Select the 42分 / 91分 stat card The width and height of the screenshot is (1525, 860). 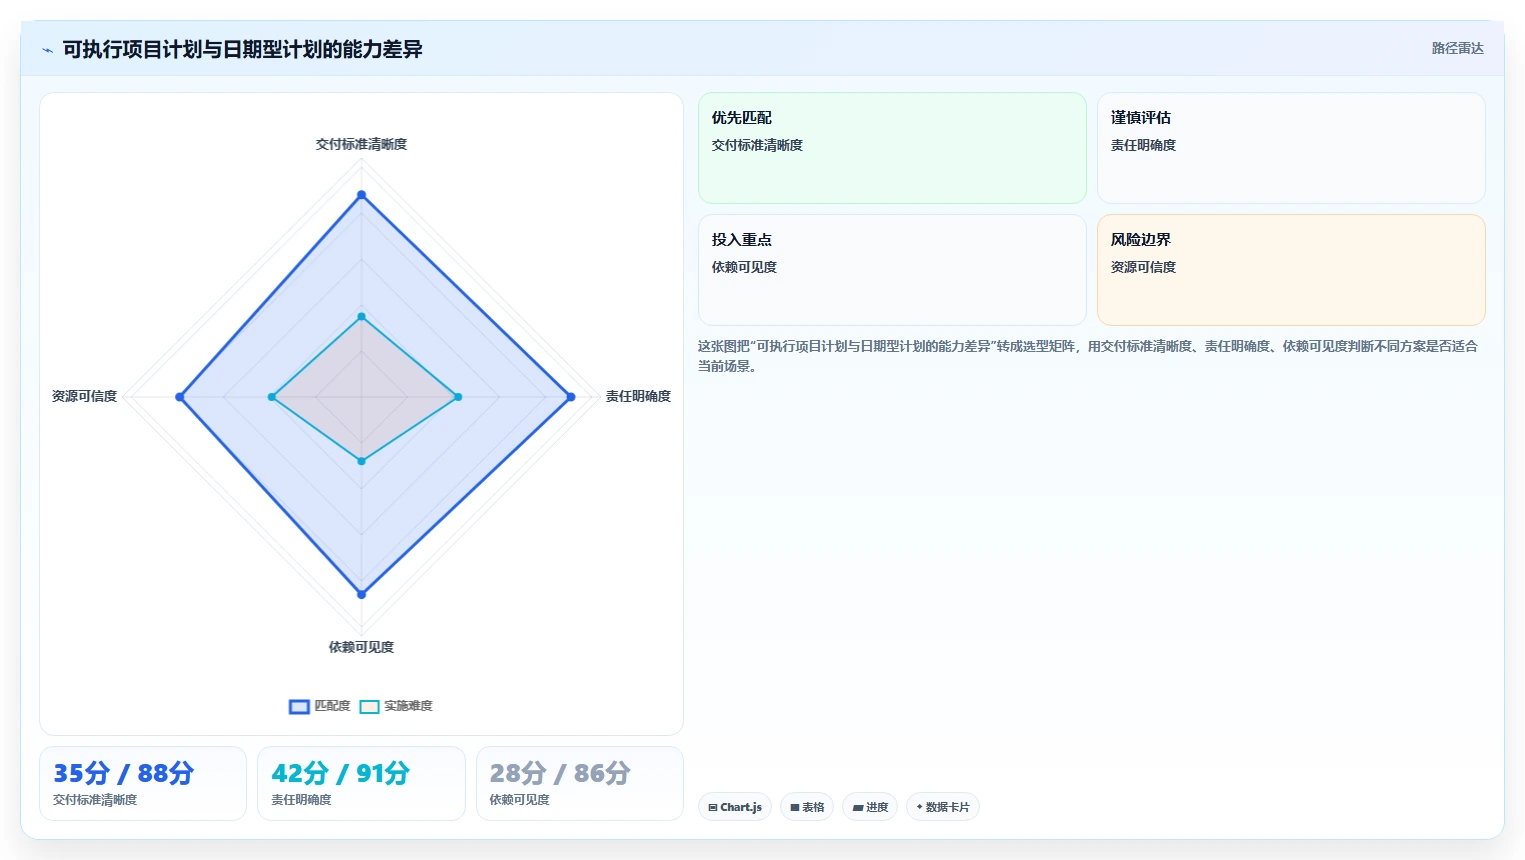point(361,783)
